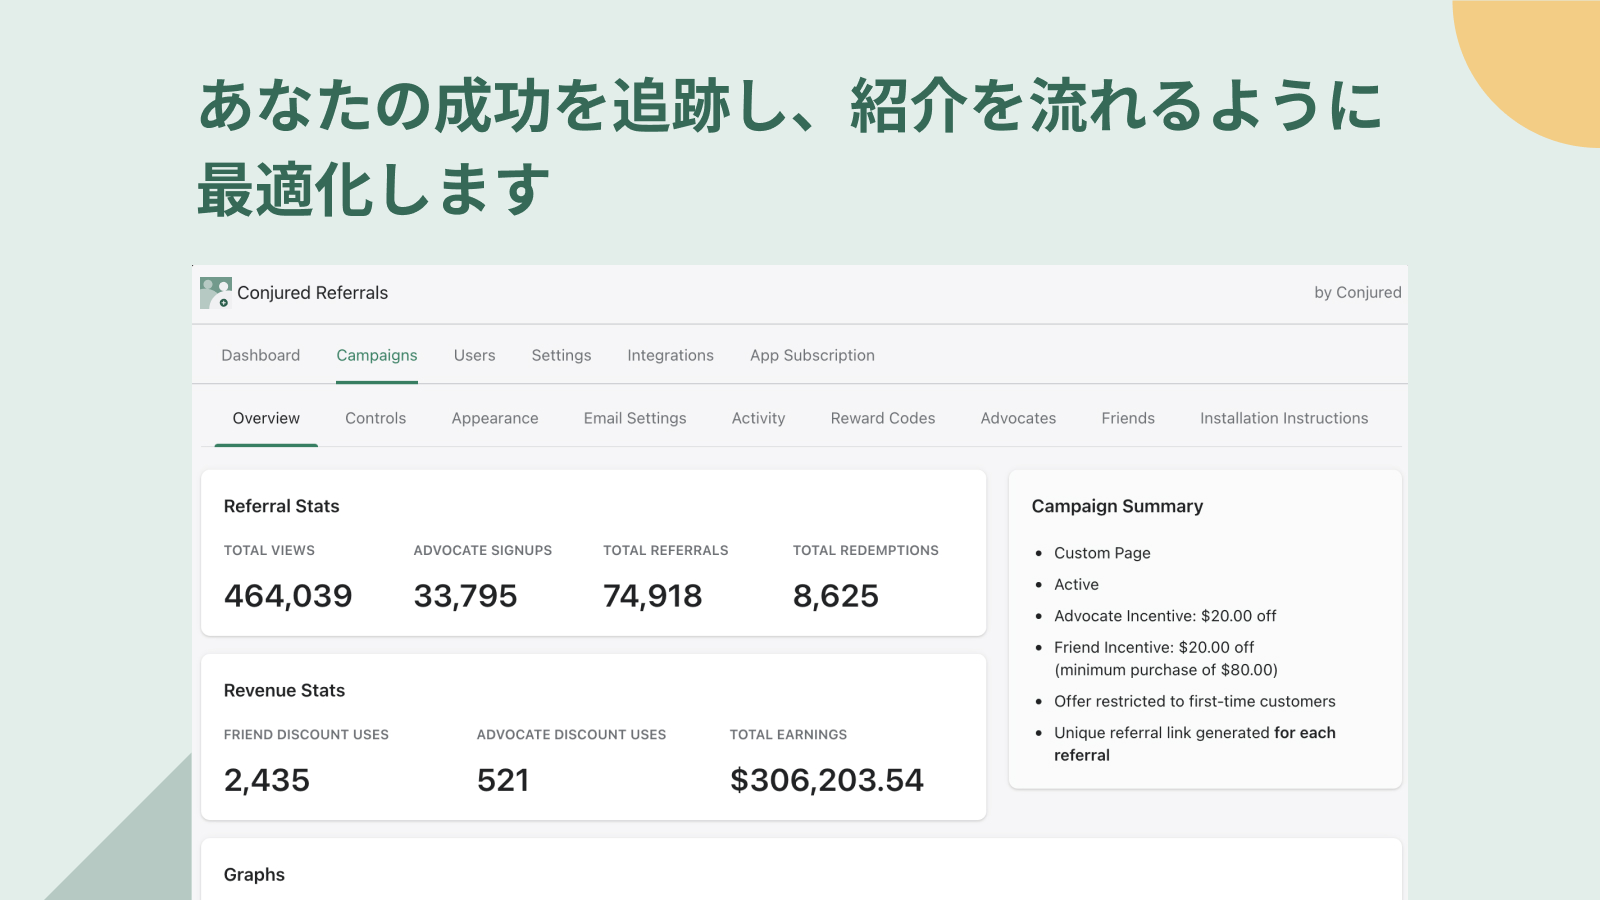Open the Reward Codes sub-tab
1600x900 pixels.
[883, 418]
